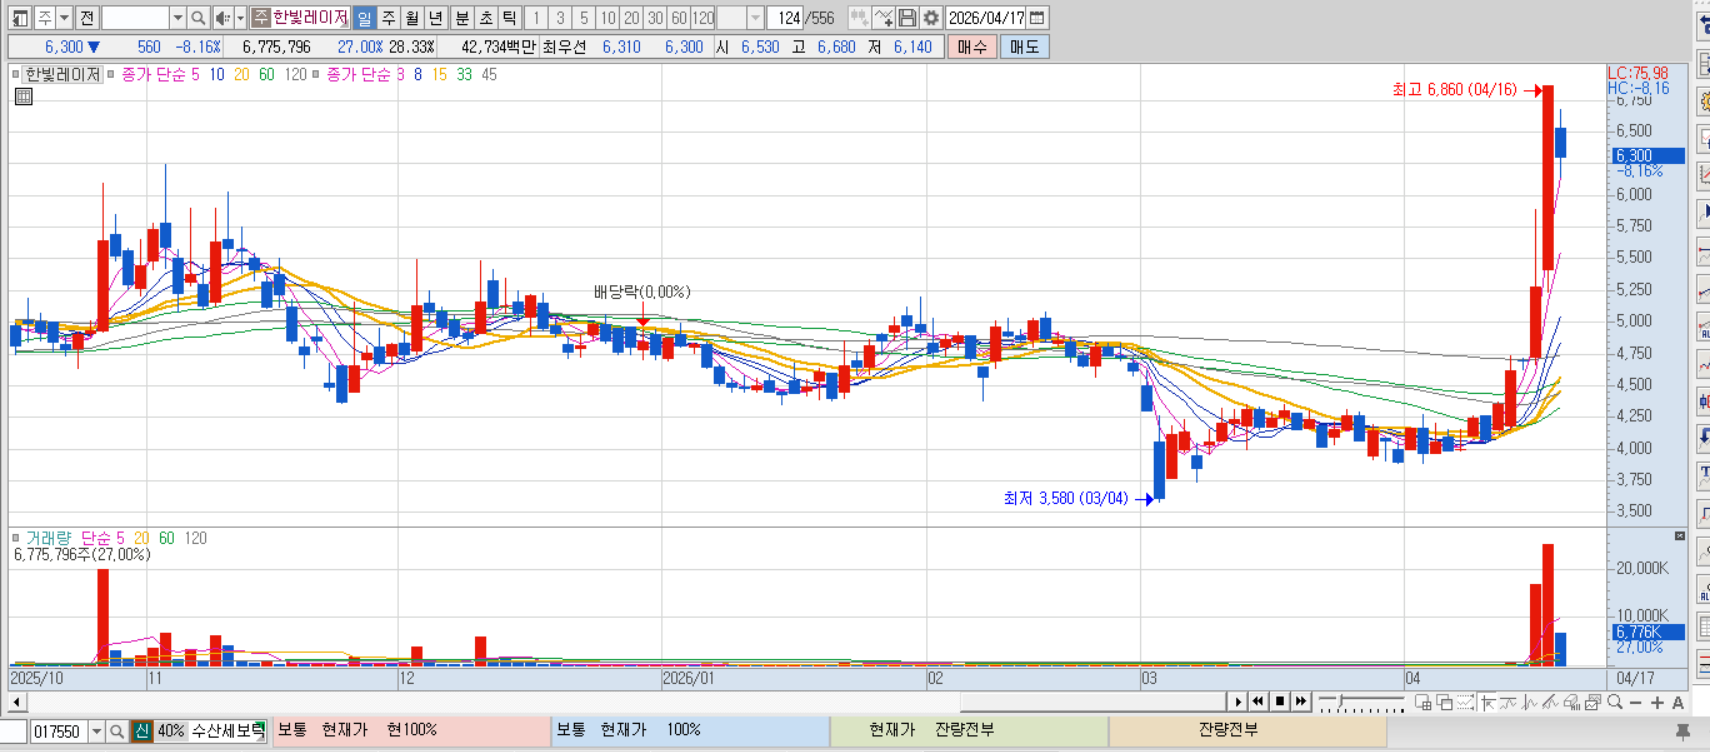Click the bottom code search magnifier icon
The width and height of the screenshot is (1710, 752).
117,732
